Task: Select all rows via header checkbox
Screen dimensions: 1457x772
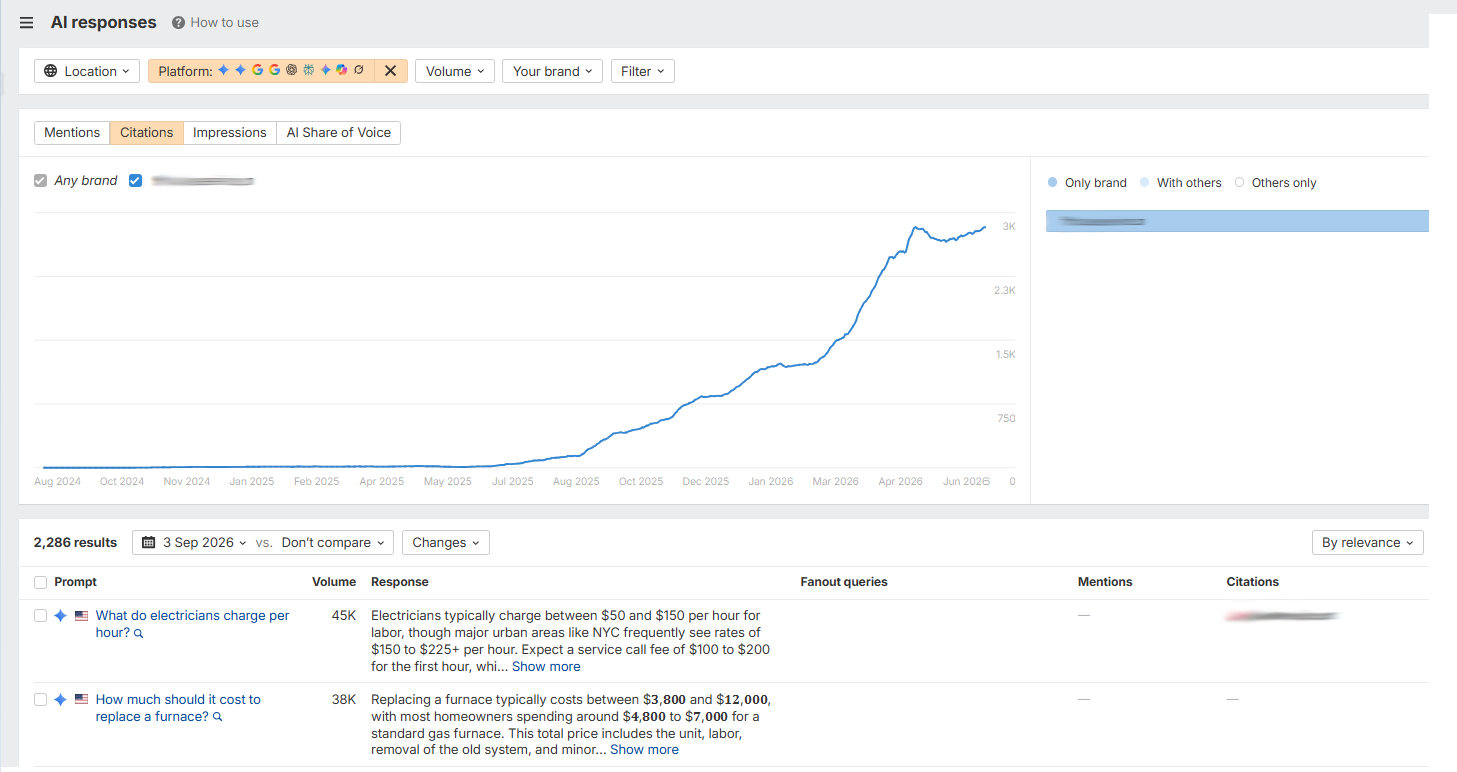Action: 40,582
